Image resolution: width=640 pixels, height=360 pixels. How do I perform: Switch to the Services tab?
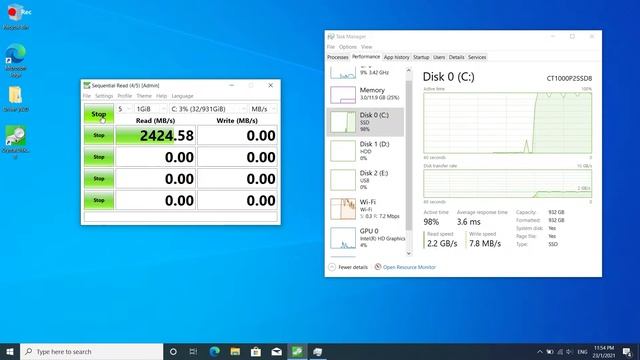pyautogui.click(x=477, y=57)
